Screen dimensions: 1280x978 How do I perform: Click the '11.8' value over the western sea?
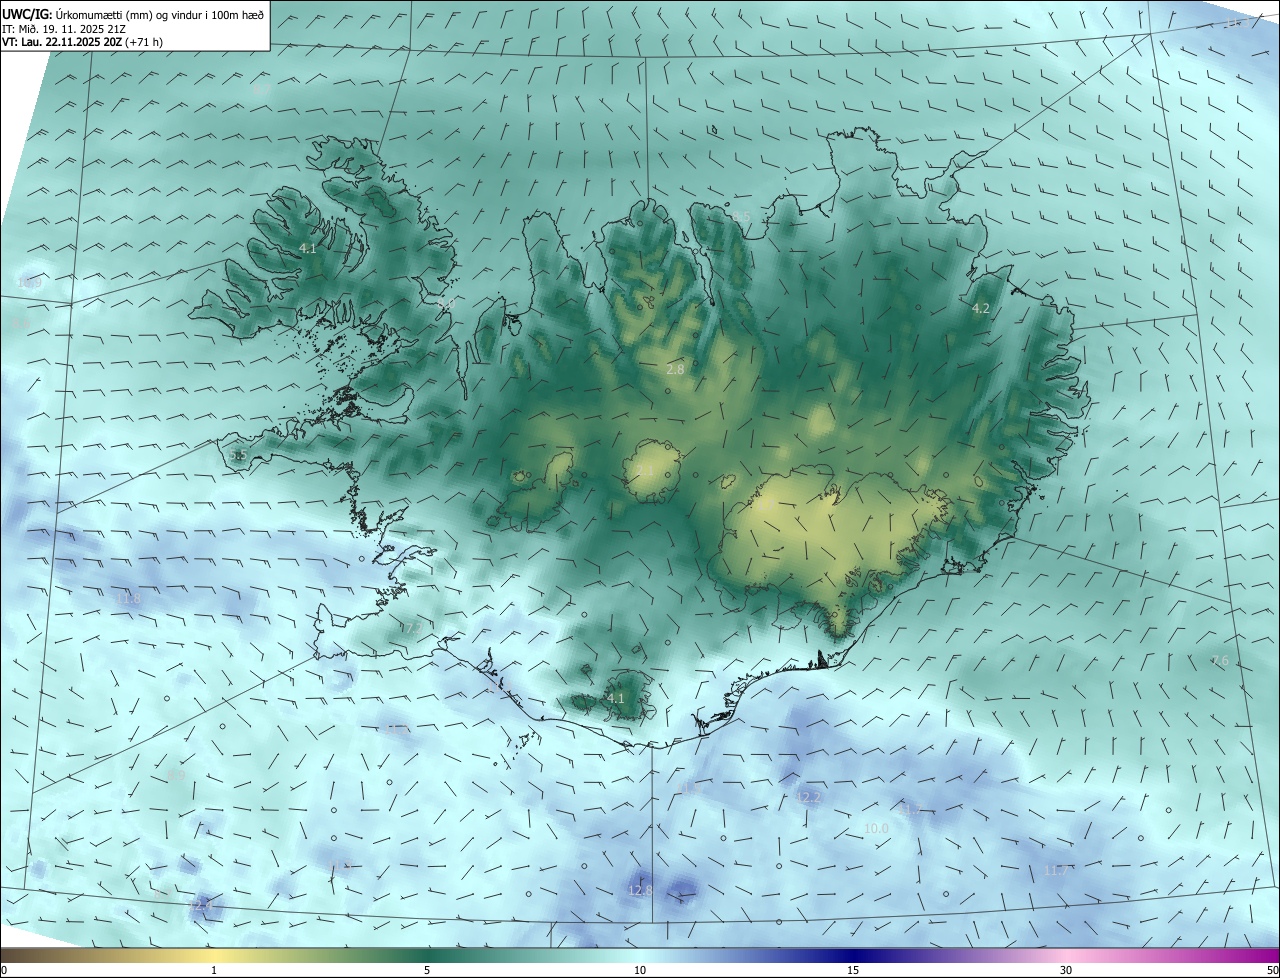click(129, 599)
